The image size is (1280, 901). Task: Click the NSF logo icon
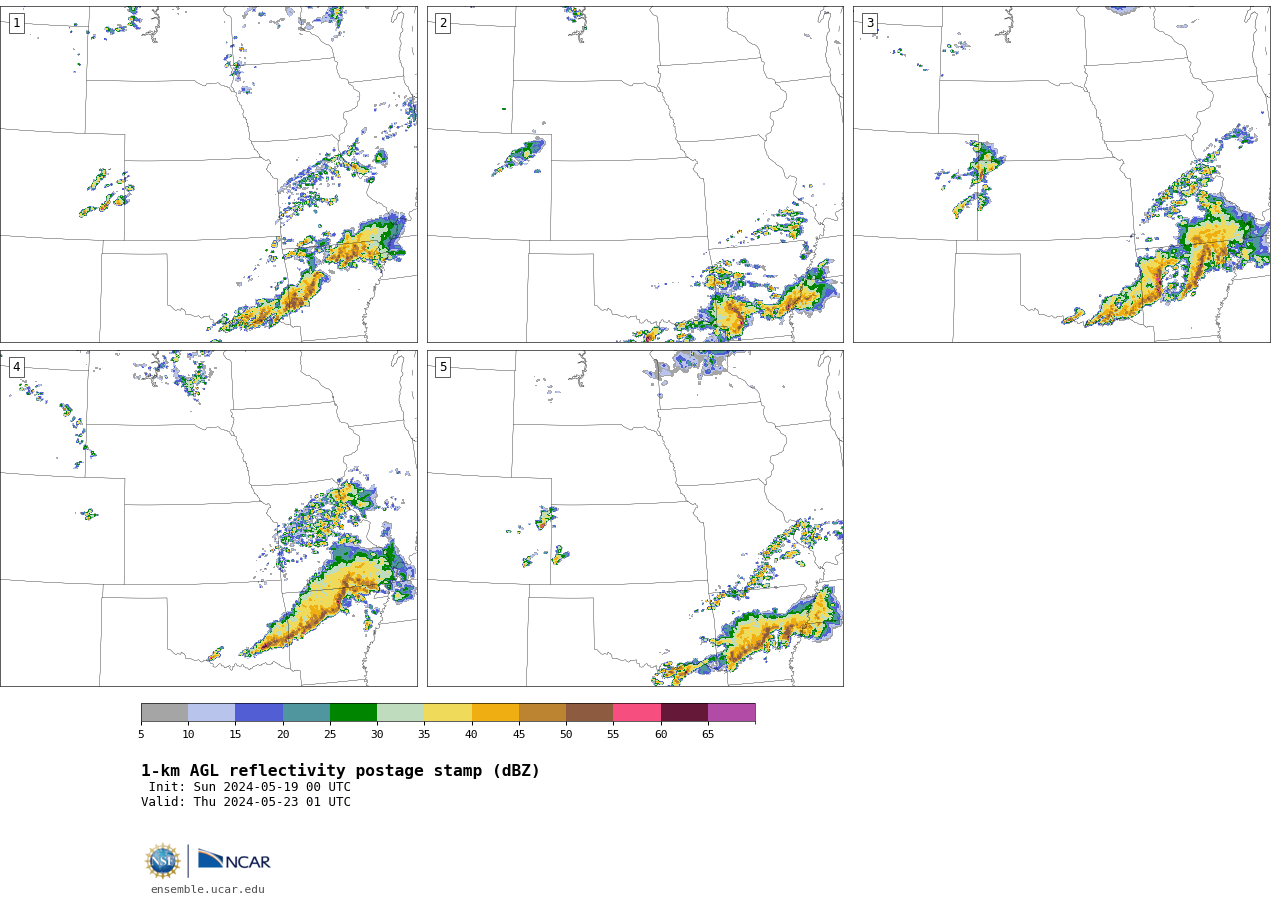pos(163,861)
